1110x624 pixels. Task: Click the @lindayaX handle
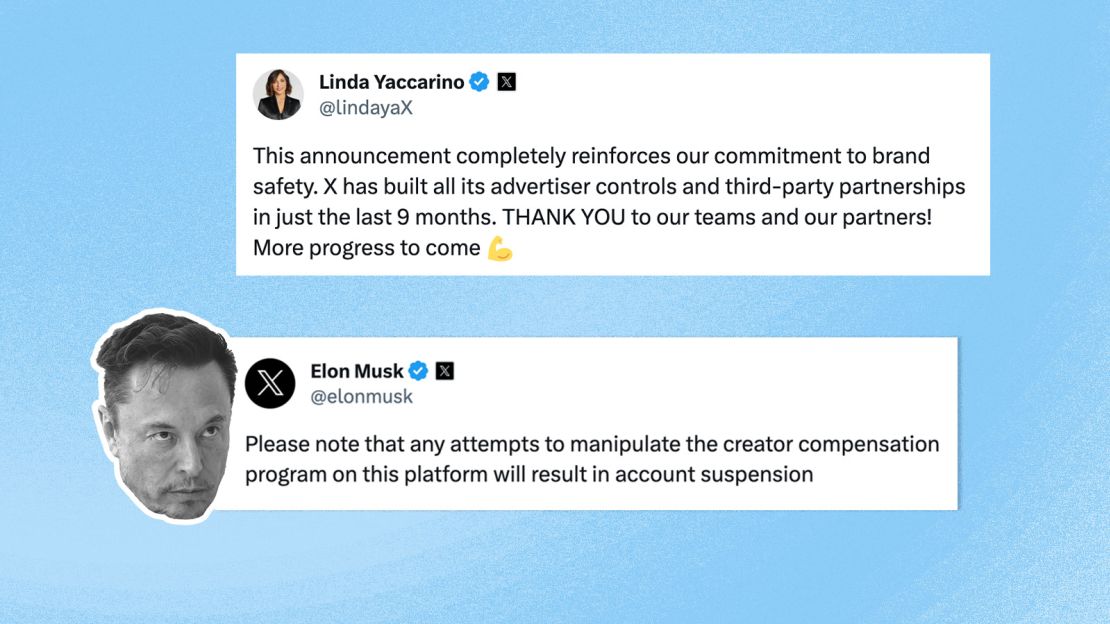pos(365,108)
